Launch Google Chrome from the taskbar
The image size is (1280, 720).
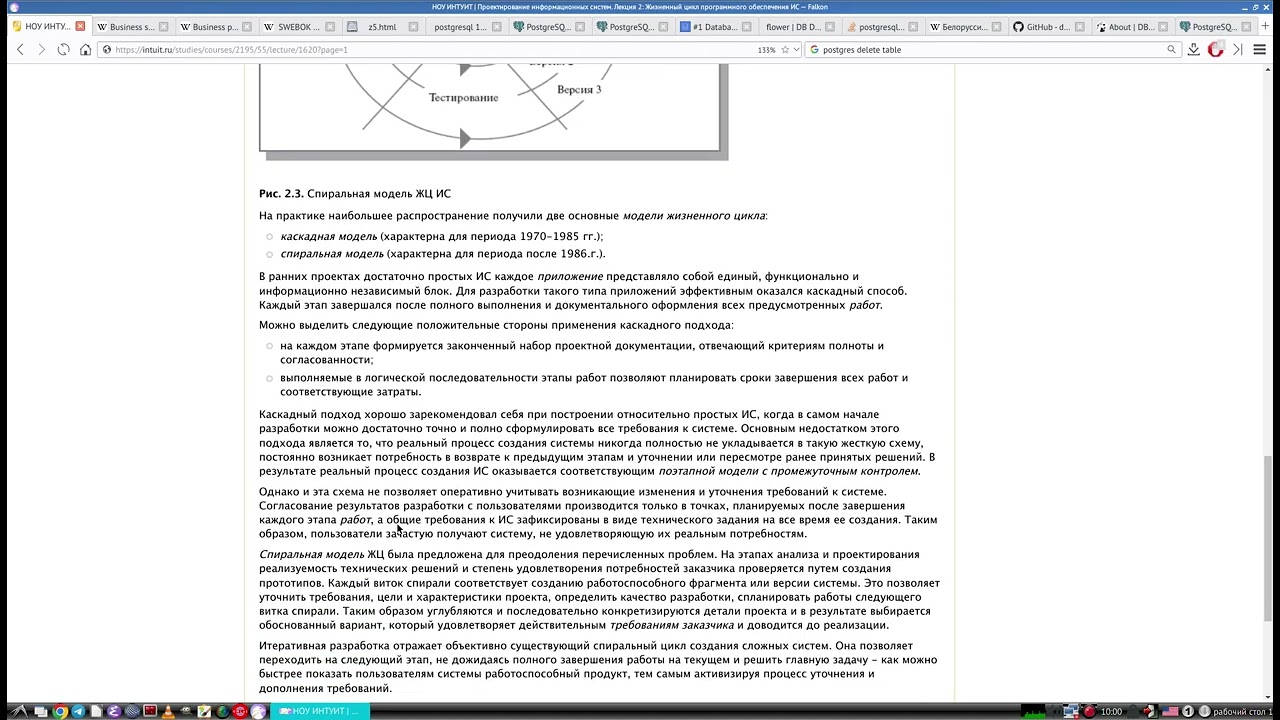pyautogui.click(x=60, y=711)
